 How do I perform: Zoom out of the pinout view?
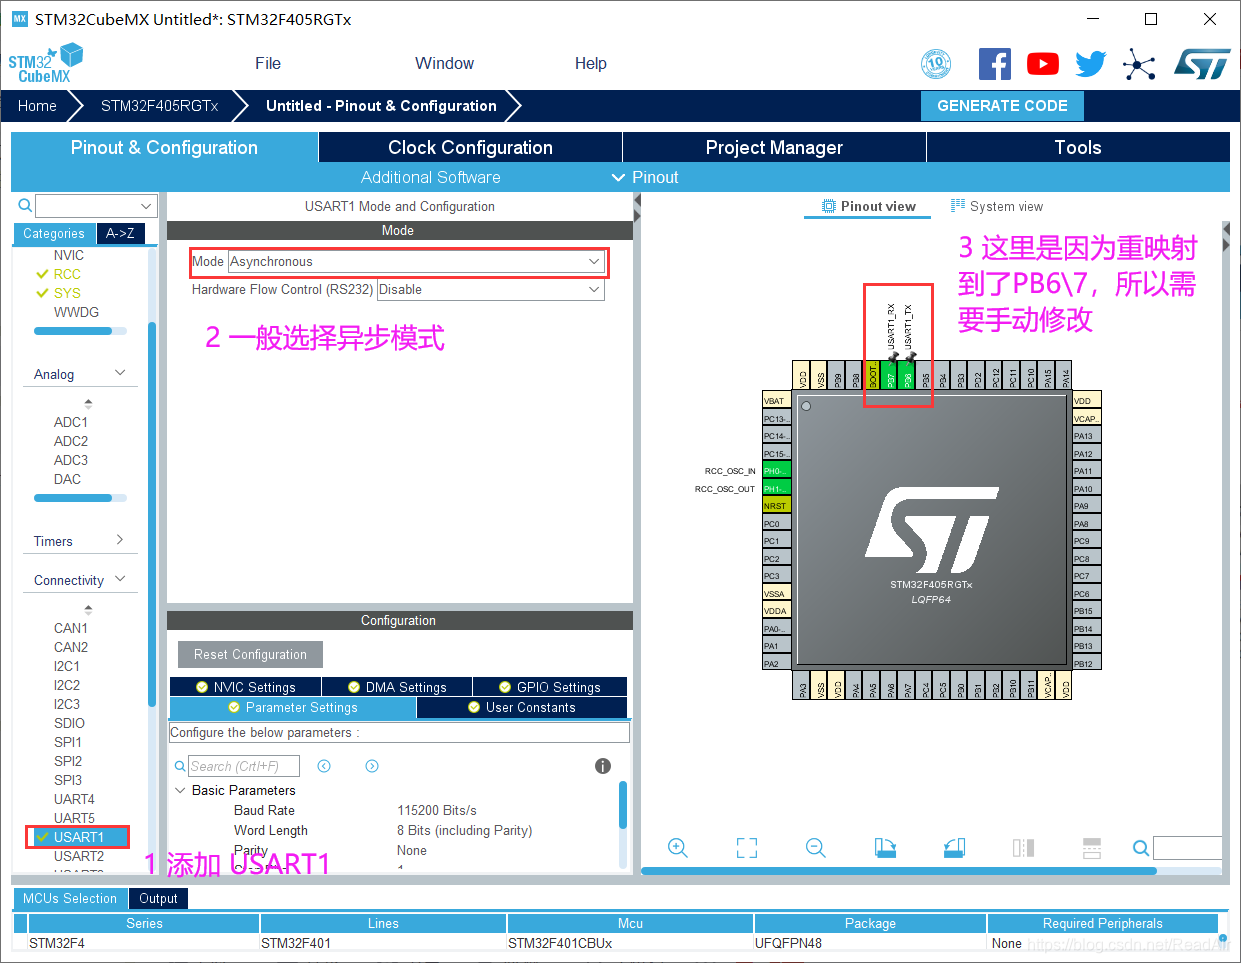click(x=816, y=848)
